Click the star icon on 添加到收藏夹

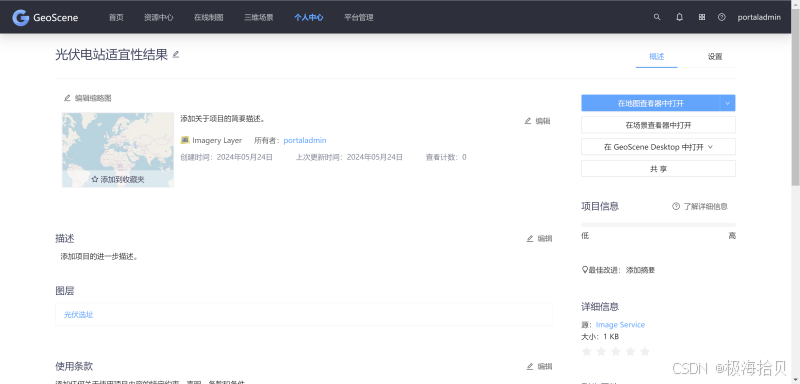coord(94,180)
